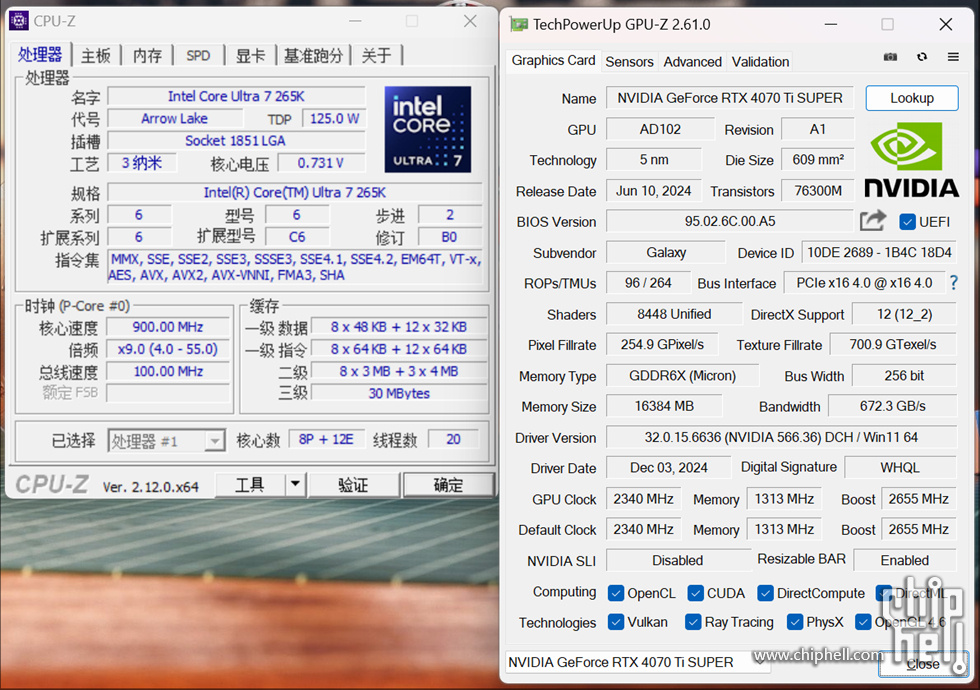Click the NVIDIA logo in GPU-Z
Viewport: 980px width, 690px height.
(x=911, y=160)
